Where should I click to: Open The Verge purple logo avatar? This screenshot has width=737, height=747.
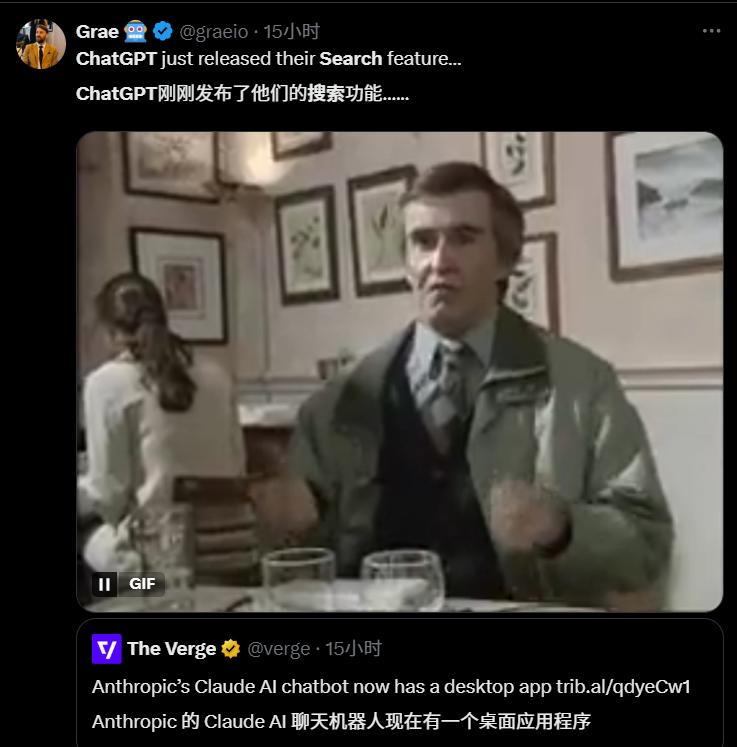click(107, 648)
